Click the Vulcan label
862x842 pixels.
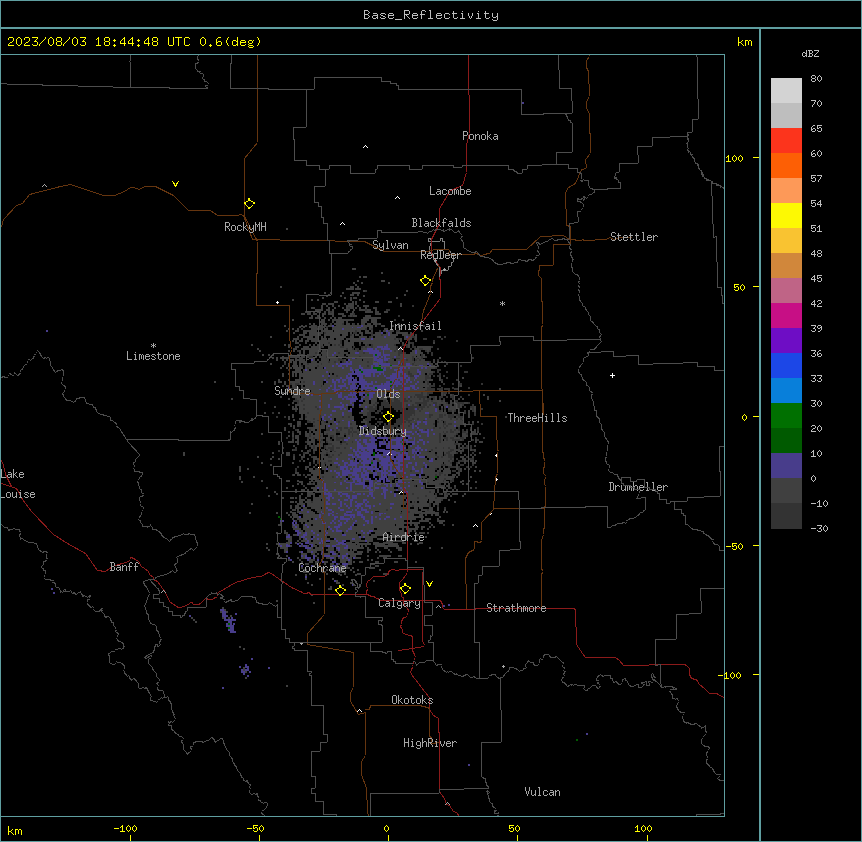tap(543, 792)
